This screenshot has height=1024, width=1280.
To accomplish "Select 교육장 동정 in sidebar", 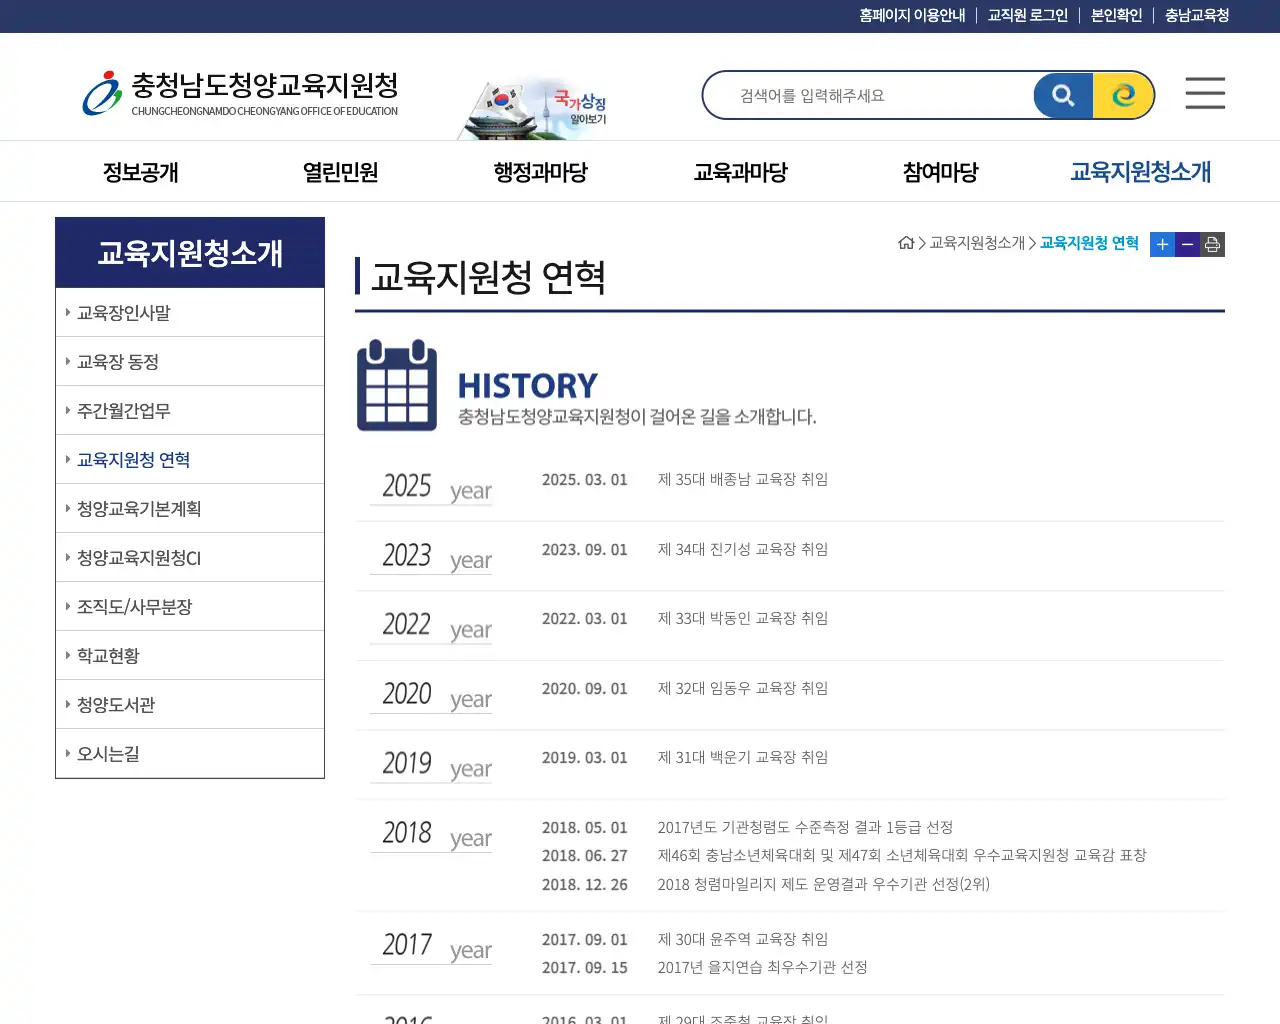I will (x=190, y=362).
